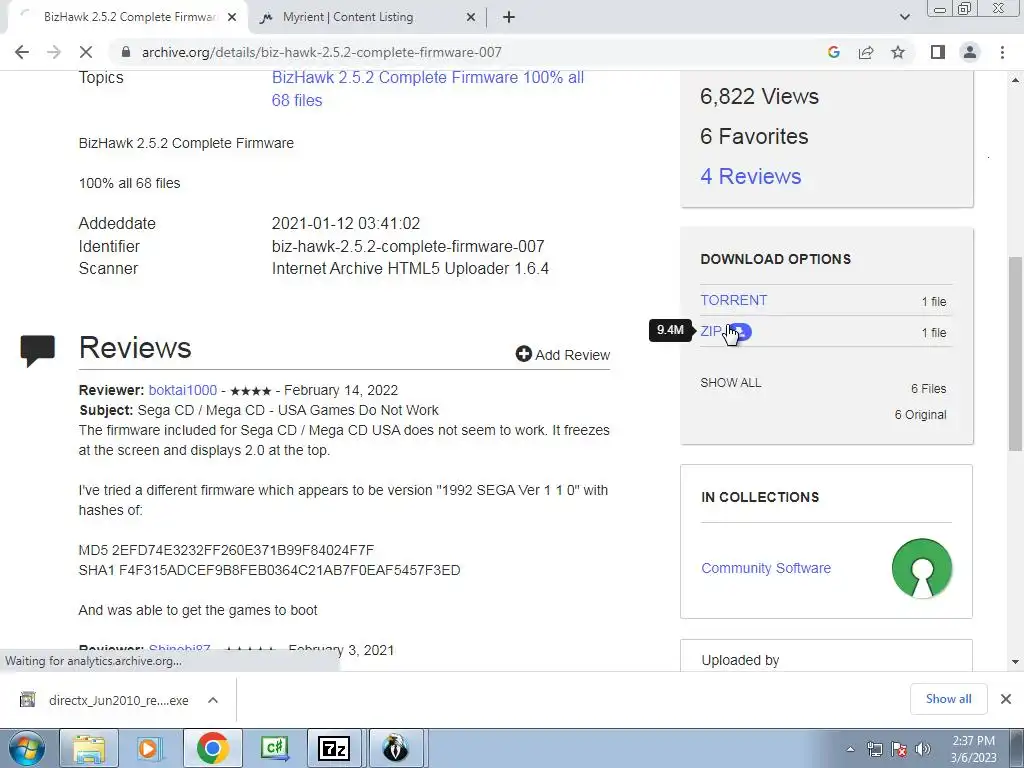Viewport: 1024px width, 768px height.
Task: Click the scrollbar up arrow
Action: pyautogui.click(x=1015, y=80)
